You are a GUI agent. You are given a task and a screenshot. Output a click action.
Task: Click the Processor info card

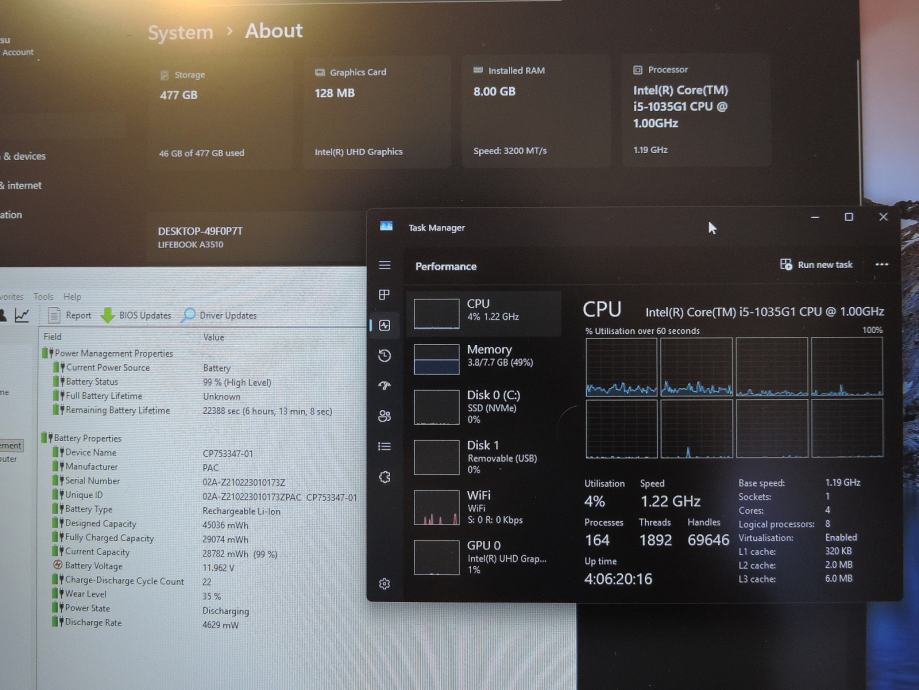[695, 110]
